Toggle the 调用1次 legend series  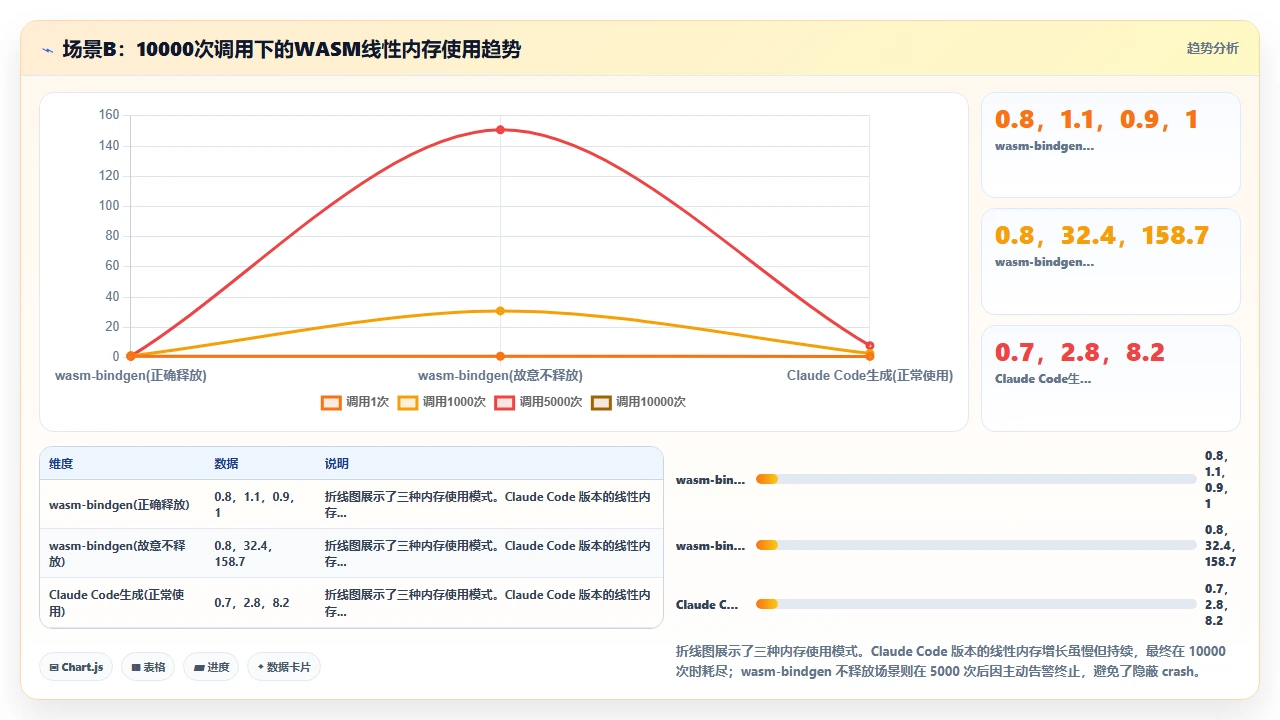pos(355,402)
